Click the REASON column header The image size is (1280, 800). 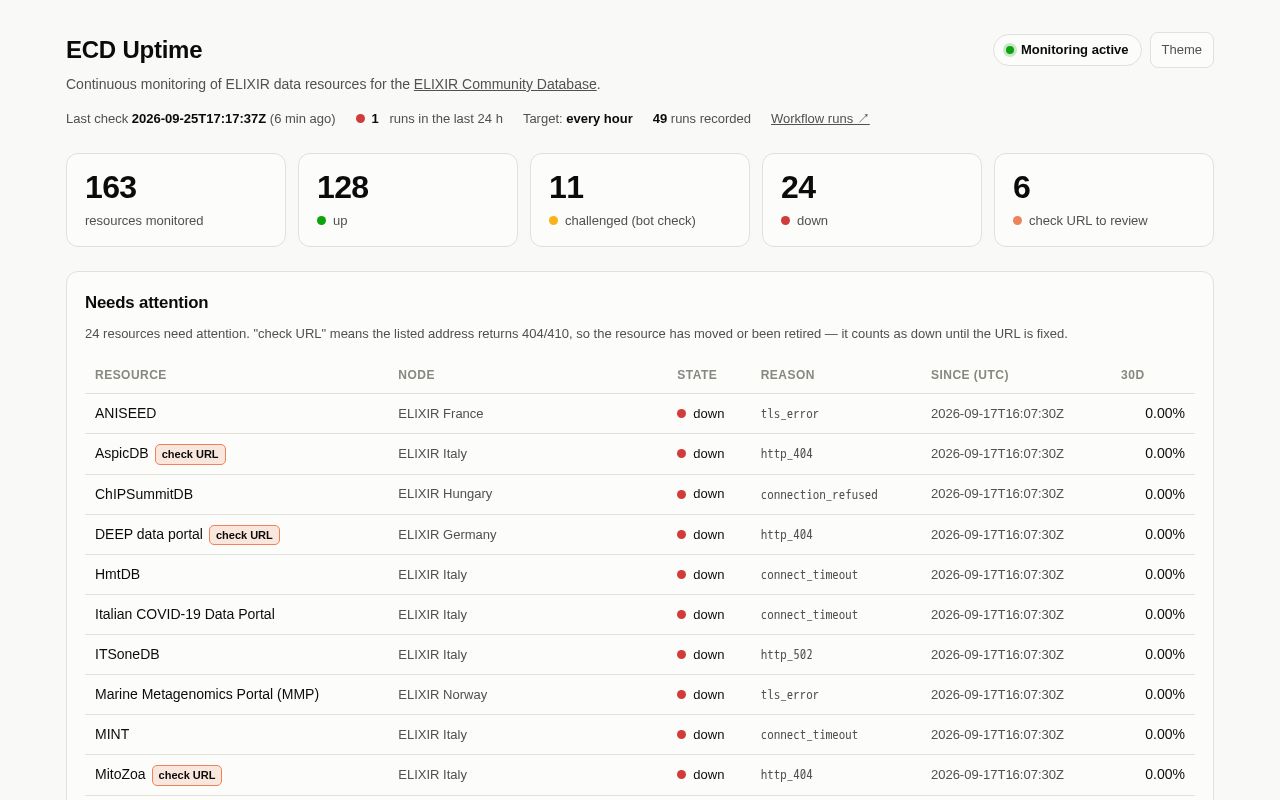tap(788, 375)
